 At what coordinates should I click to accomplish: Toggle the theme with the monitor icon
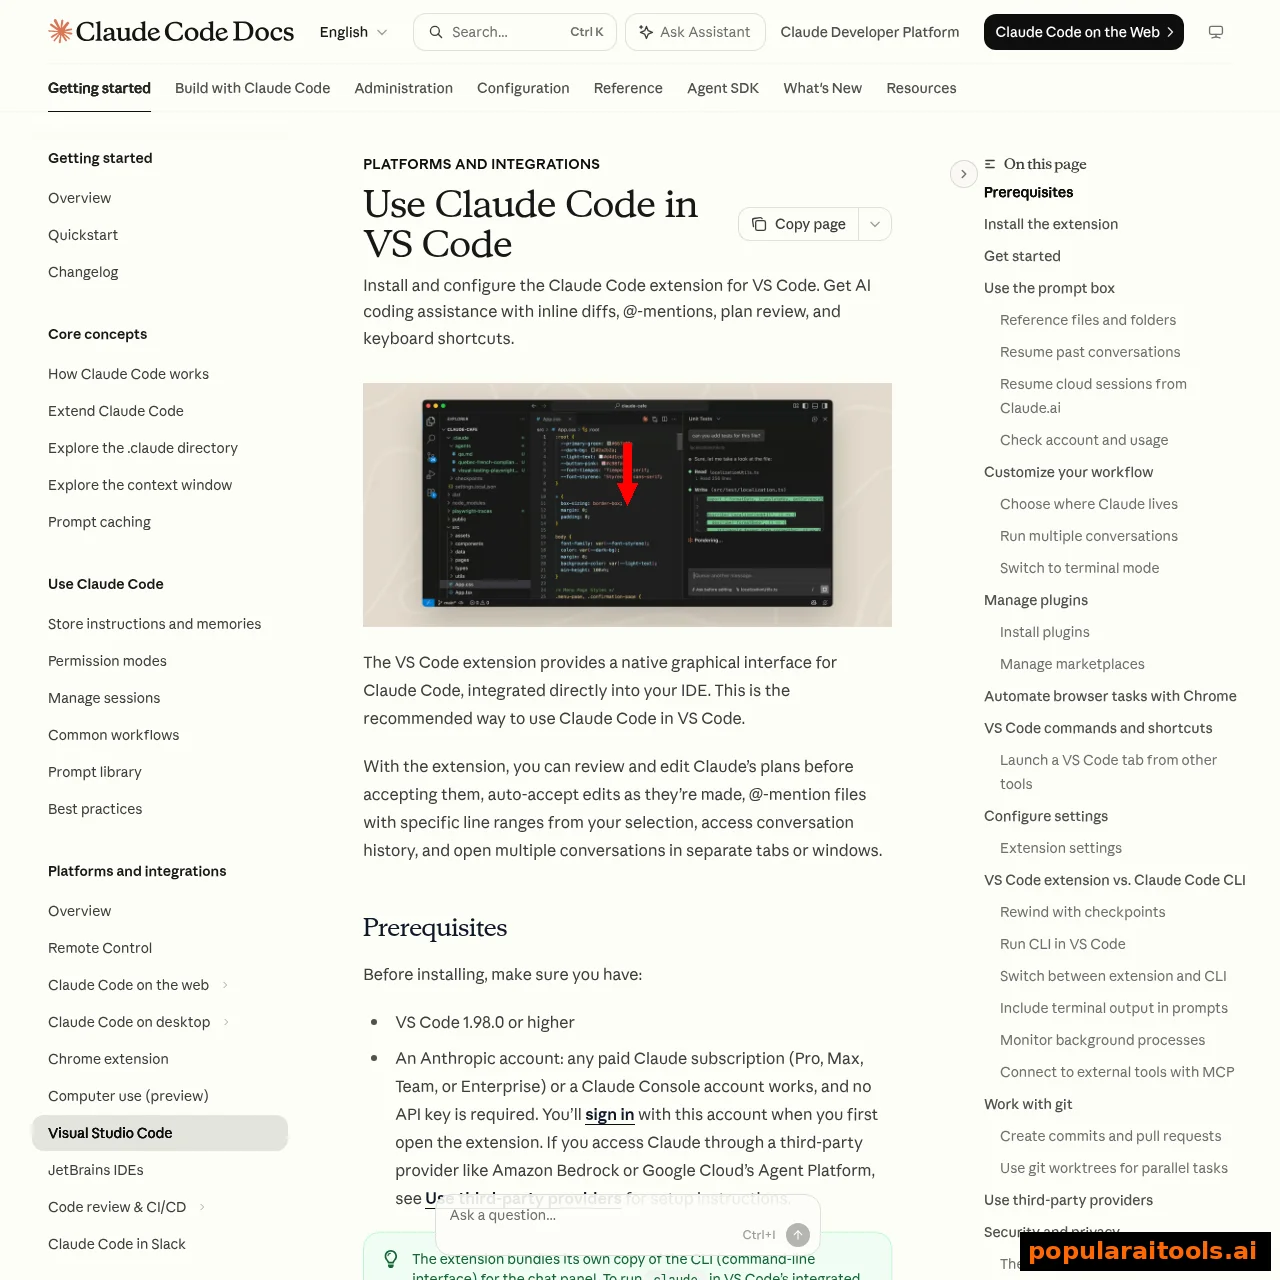[1216, 32]
